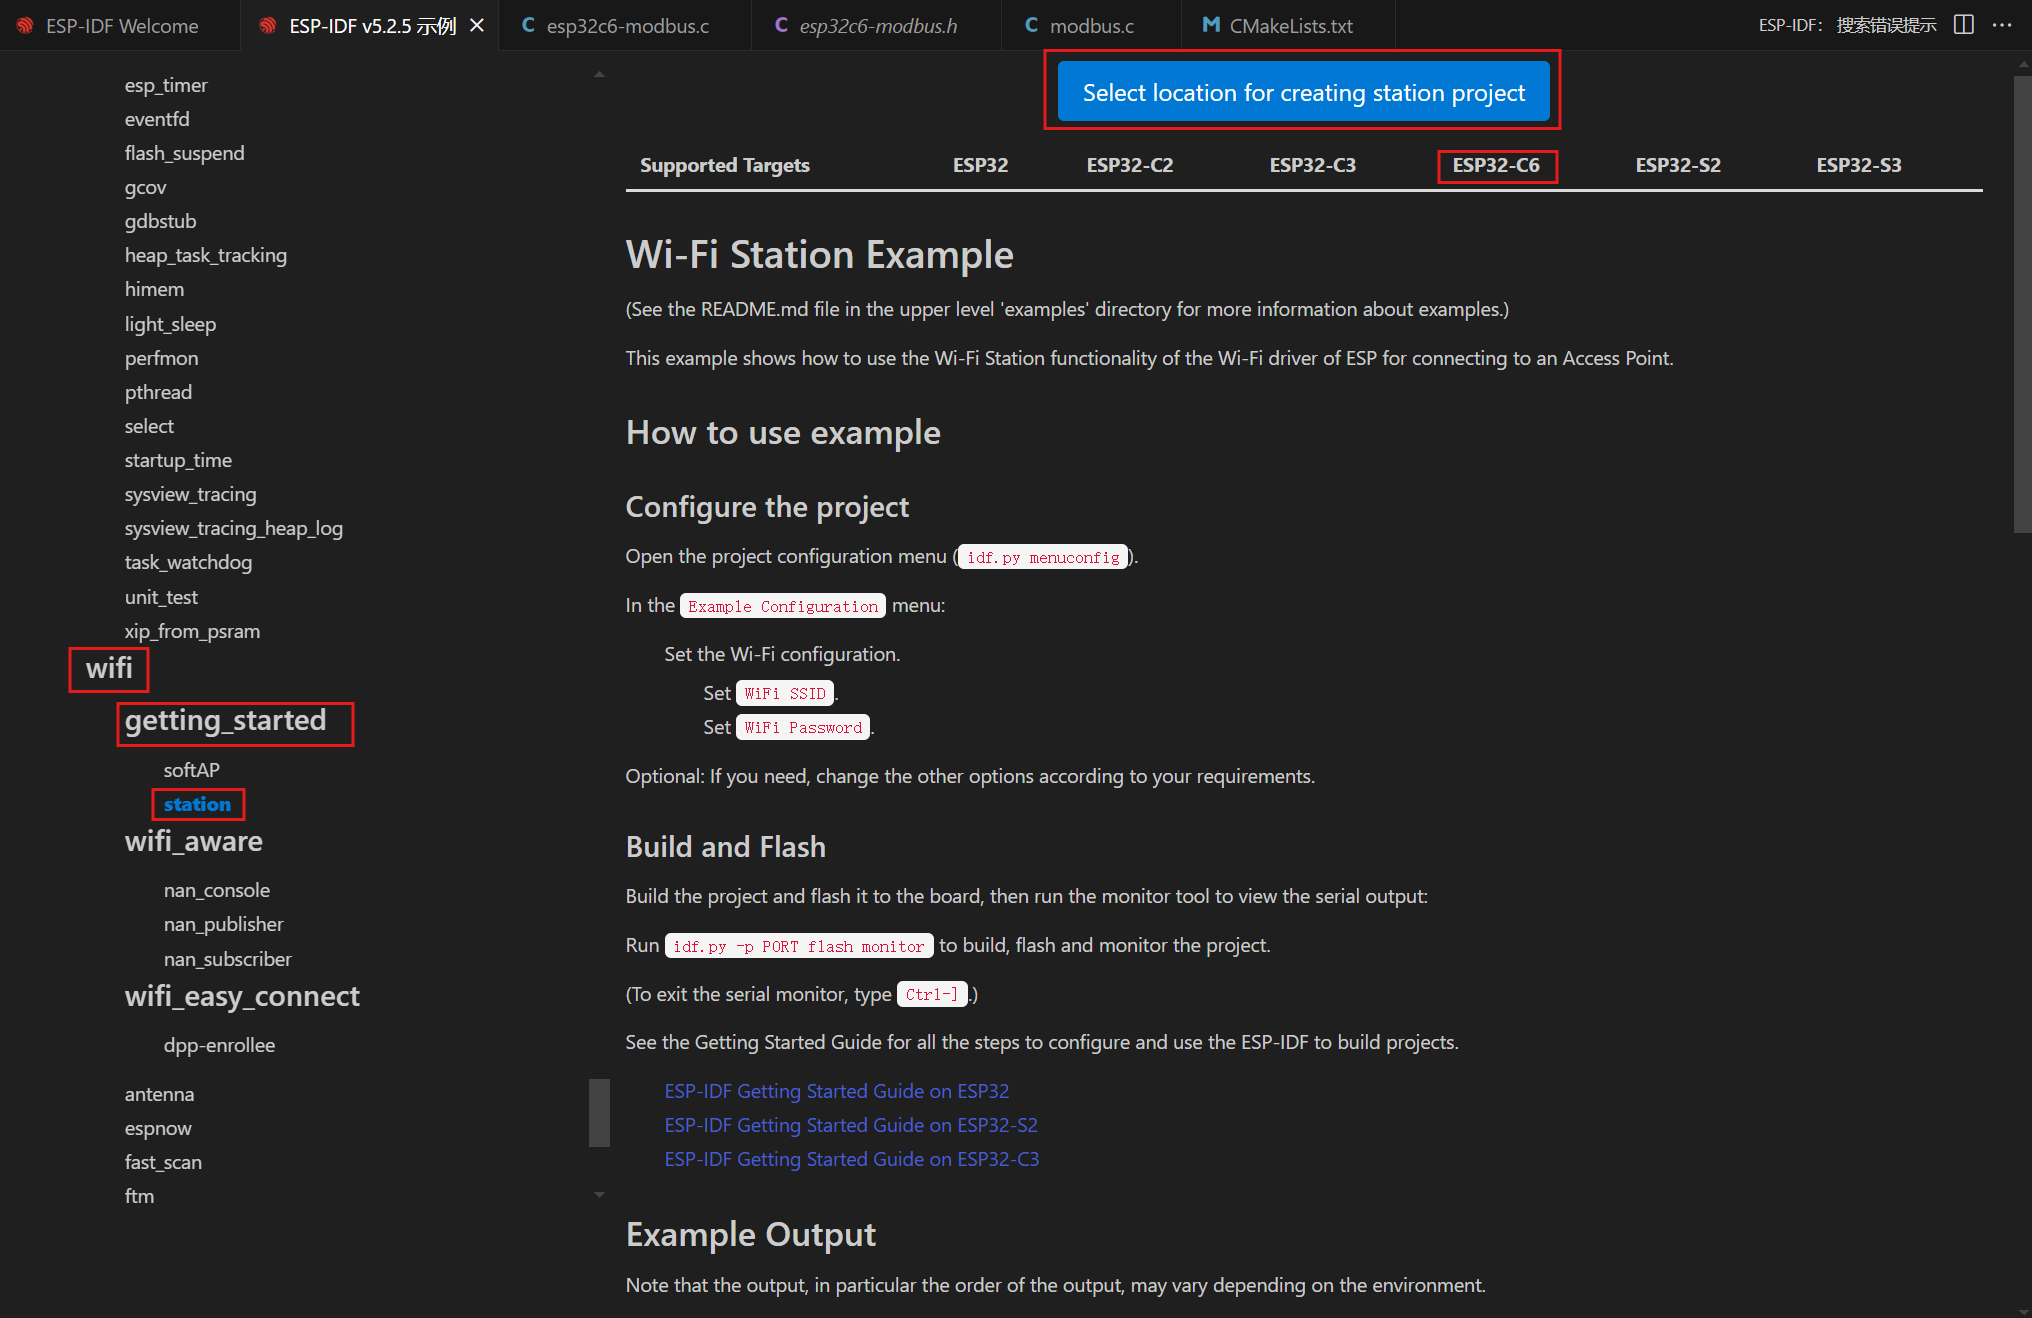
Task: Open the ESP-IDF Getting Started Guide on ESP32-S2 link
Action: pyautogui.click(x=850, y=1125)
